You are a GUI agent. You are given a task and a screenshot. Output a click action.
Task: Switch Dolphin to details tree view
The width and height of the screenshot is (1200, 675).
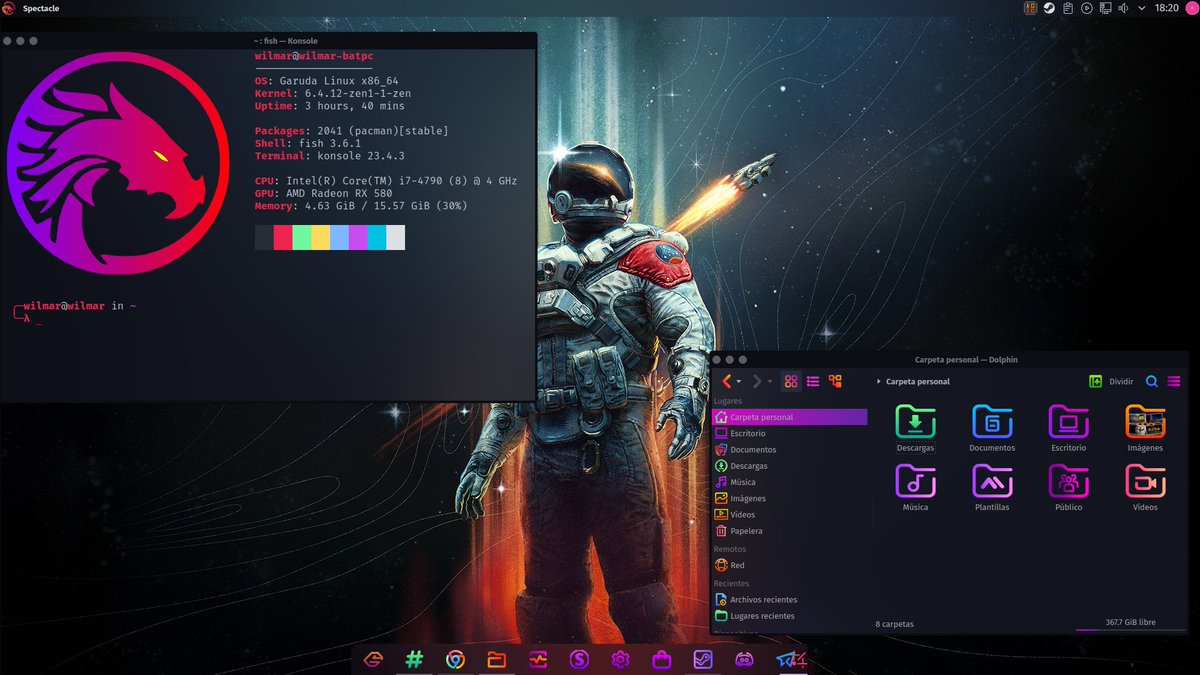(835, 381)
